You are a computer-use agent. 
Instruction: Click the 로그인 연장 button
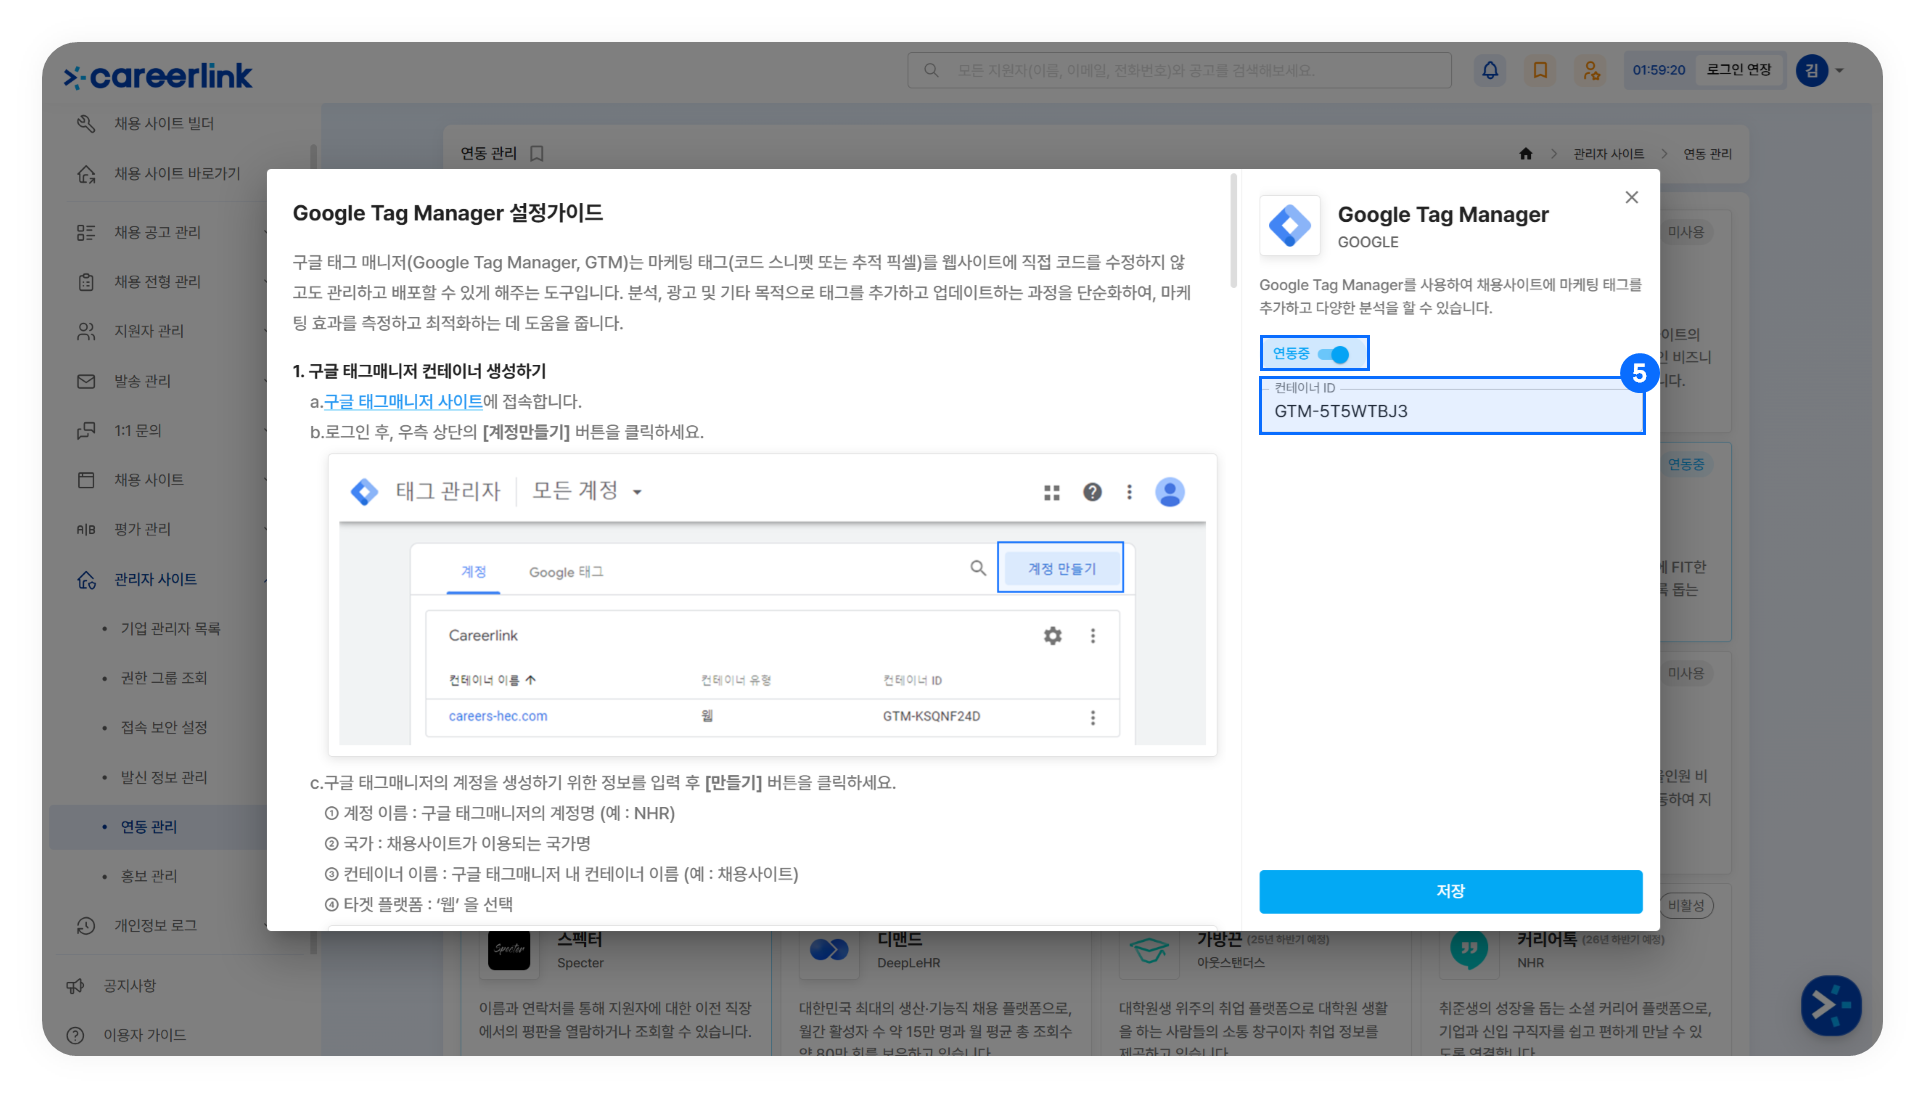click(x=1738, y=70)
